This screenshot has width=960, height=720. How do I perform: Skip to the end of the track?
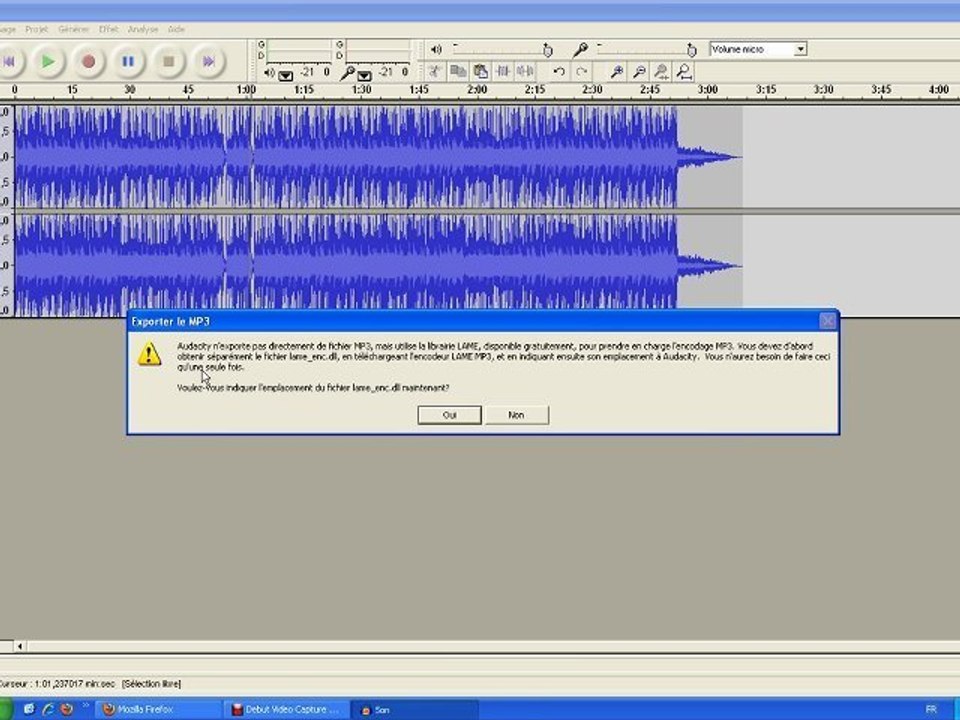209,61
